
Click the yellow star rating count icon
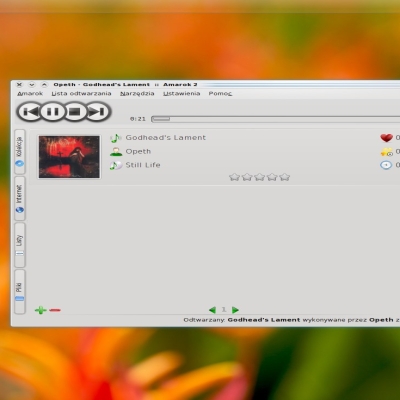(387, 152)
